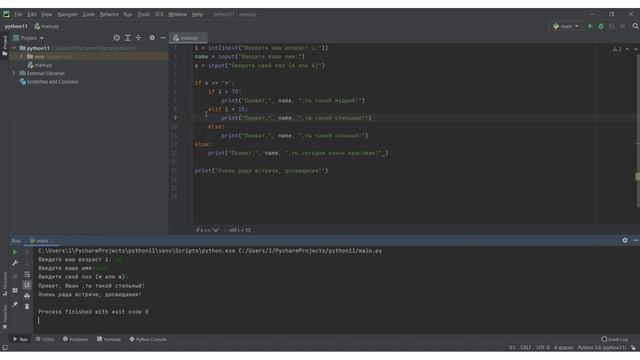The height and width of the screenshot is (360, 640).
Task: Open the Project view type dropdown
Action: click(28, 38)
